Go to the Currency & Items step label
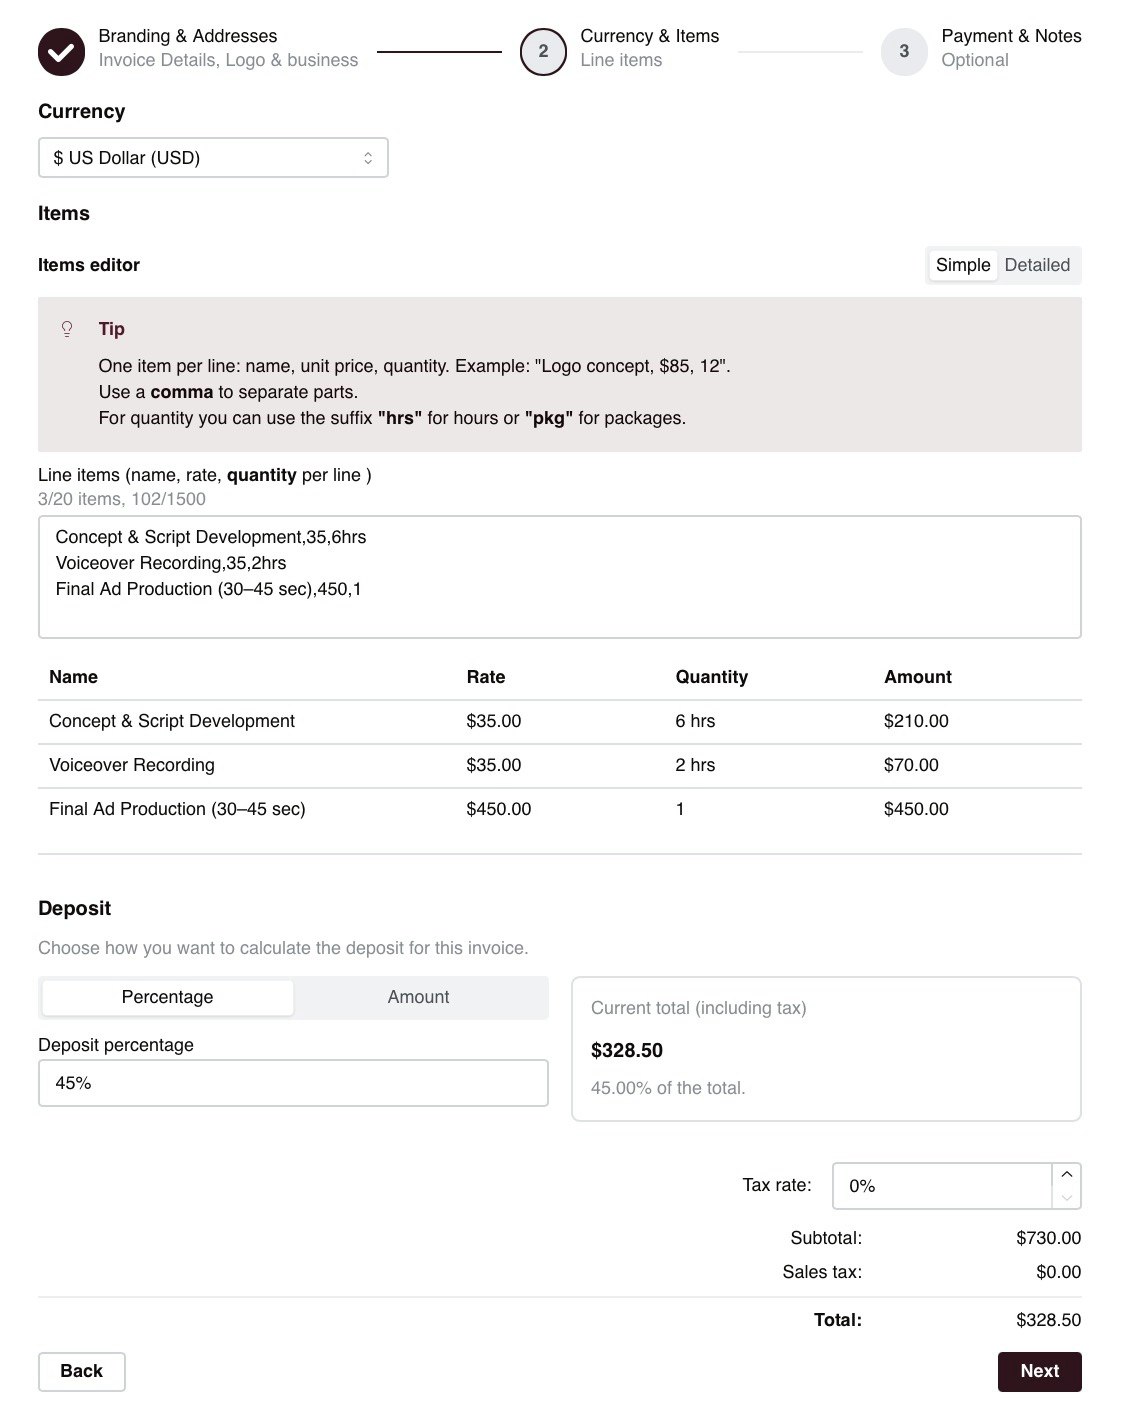Viewport: 1138px width, 1424px height. coord(649,35)
